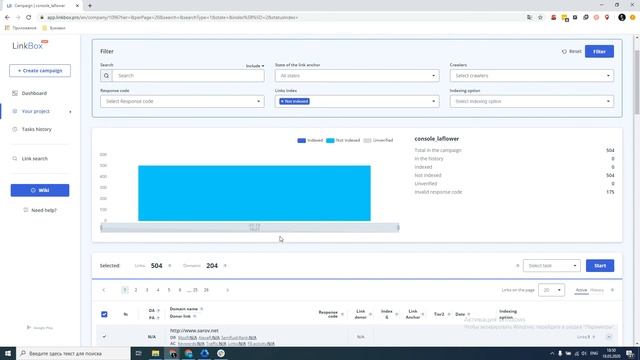
Task: Open the Select task dropdown
Action: [x=551, y=266]
